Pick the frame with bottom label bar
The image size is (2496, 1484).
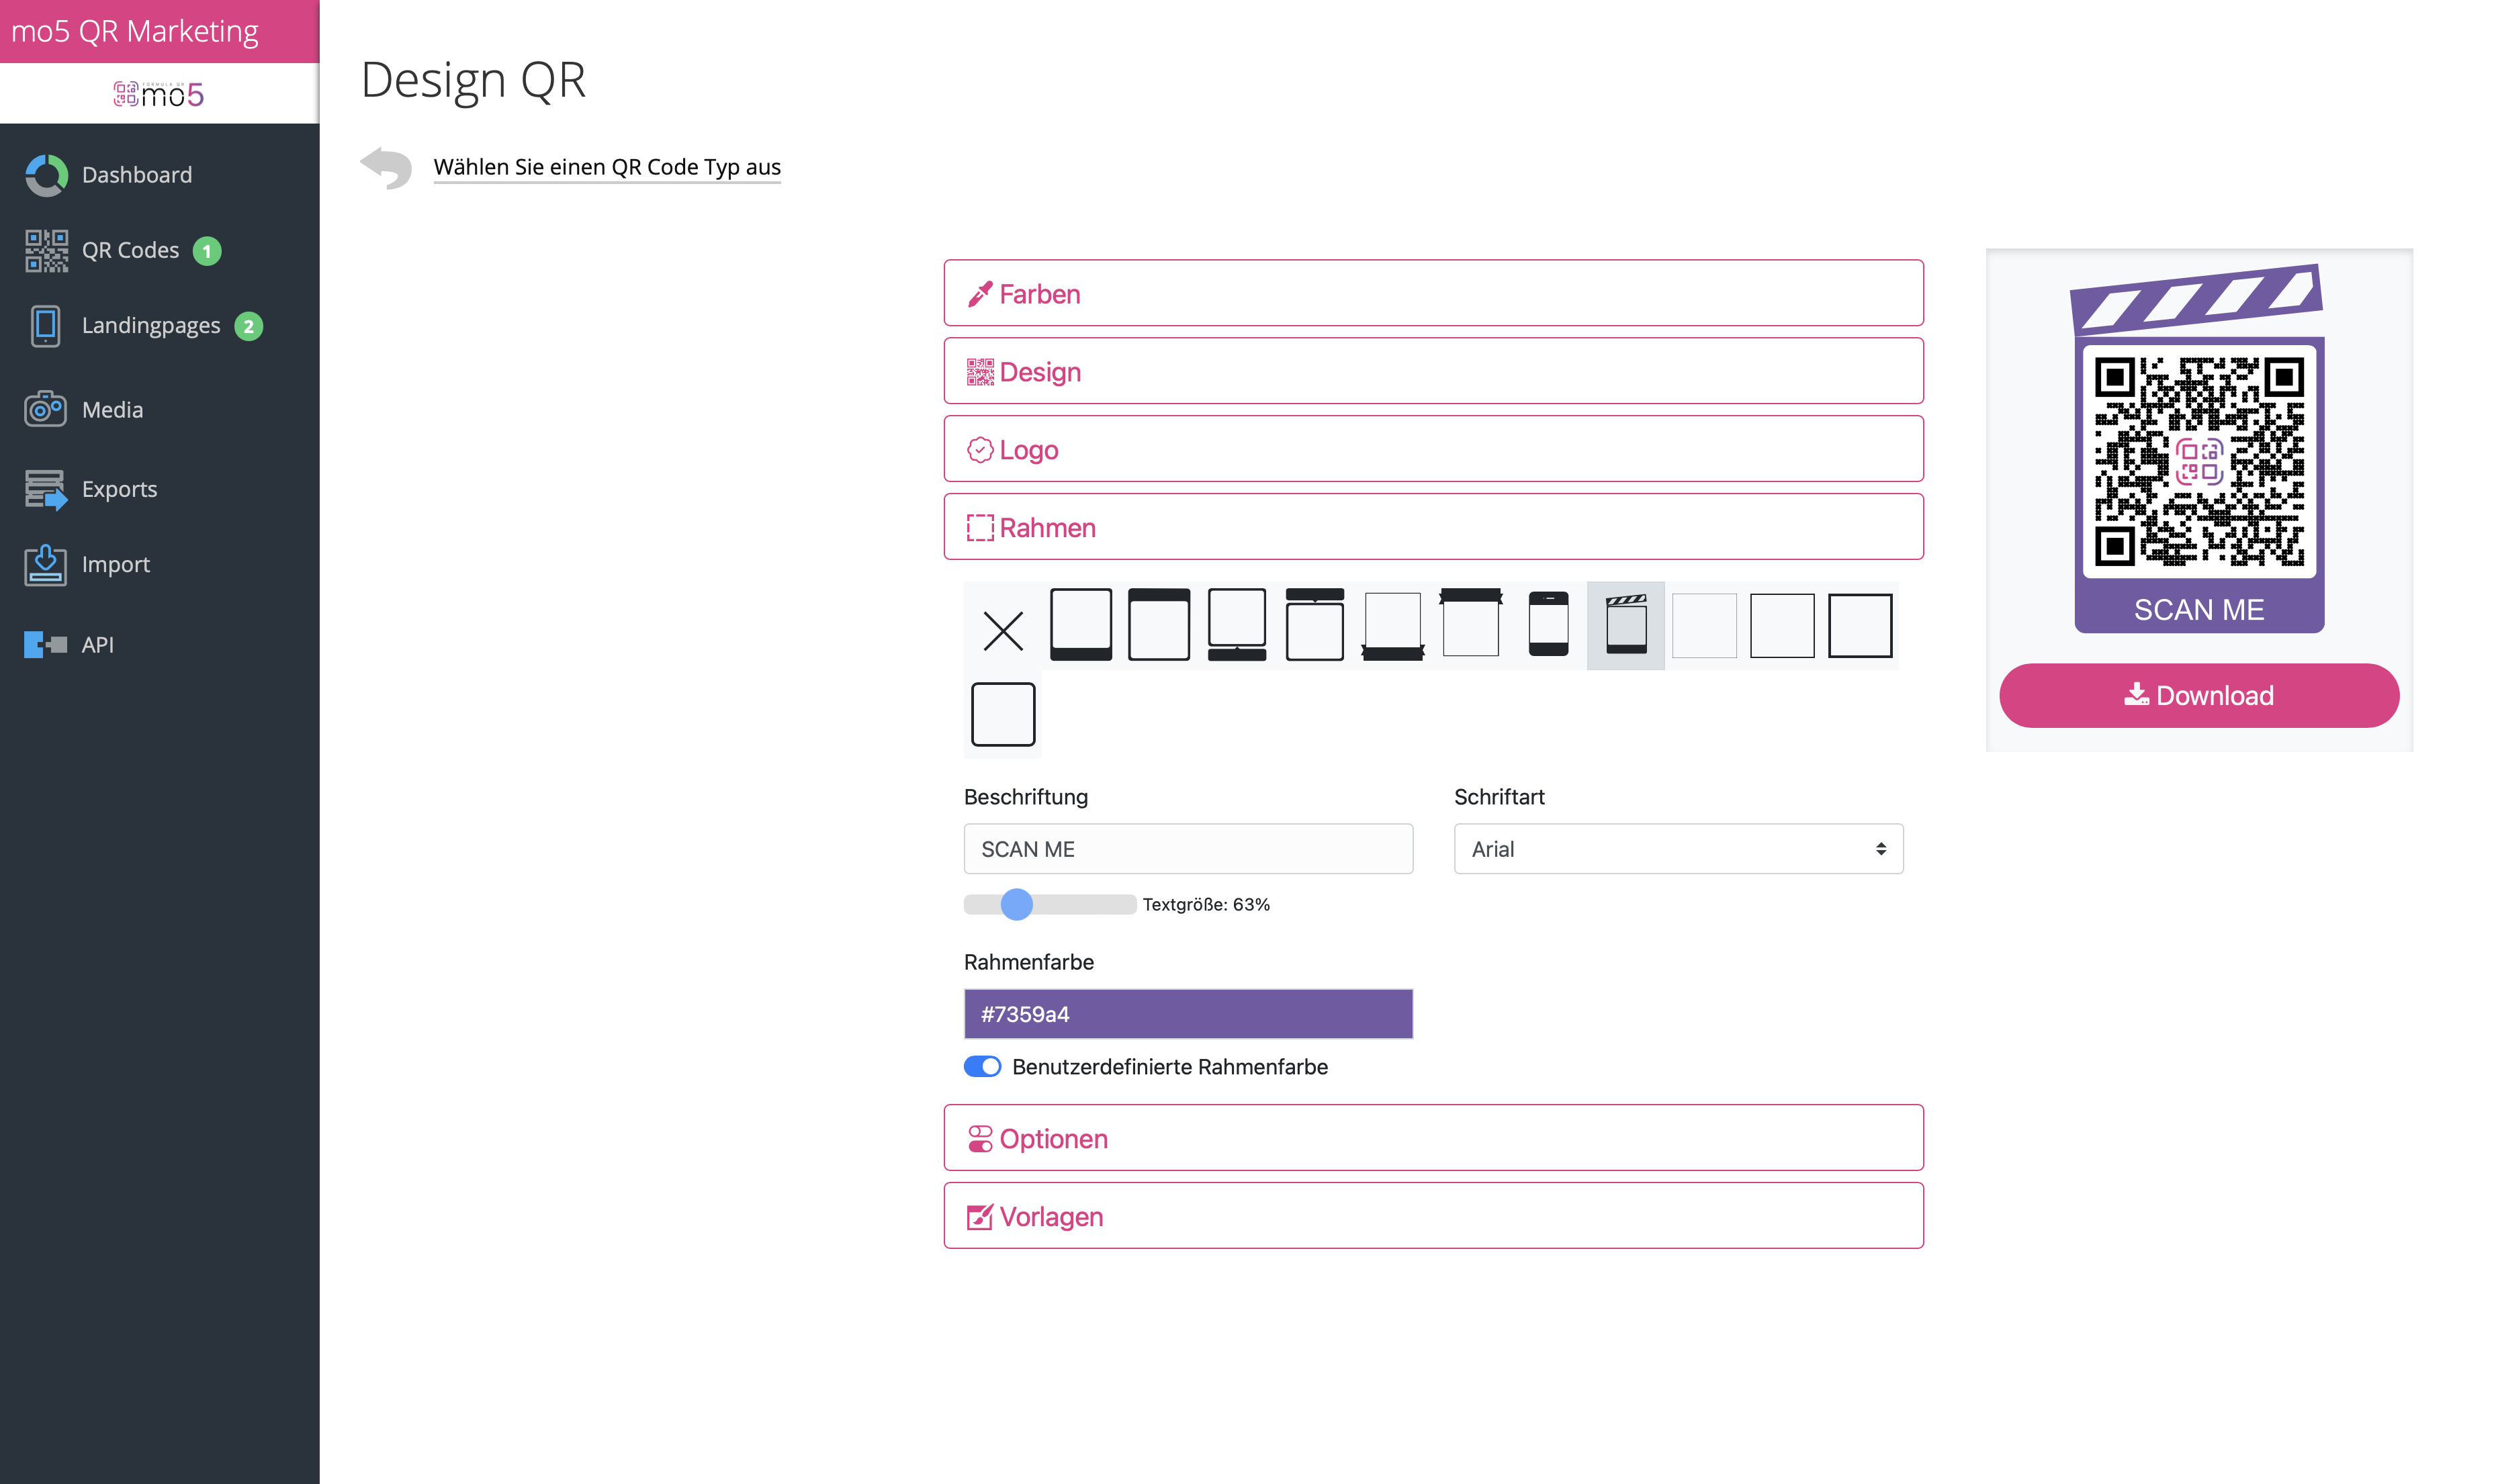[x=1080, y=625]
